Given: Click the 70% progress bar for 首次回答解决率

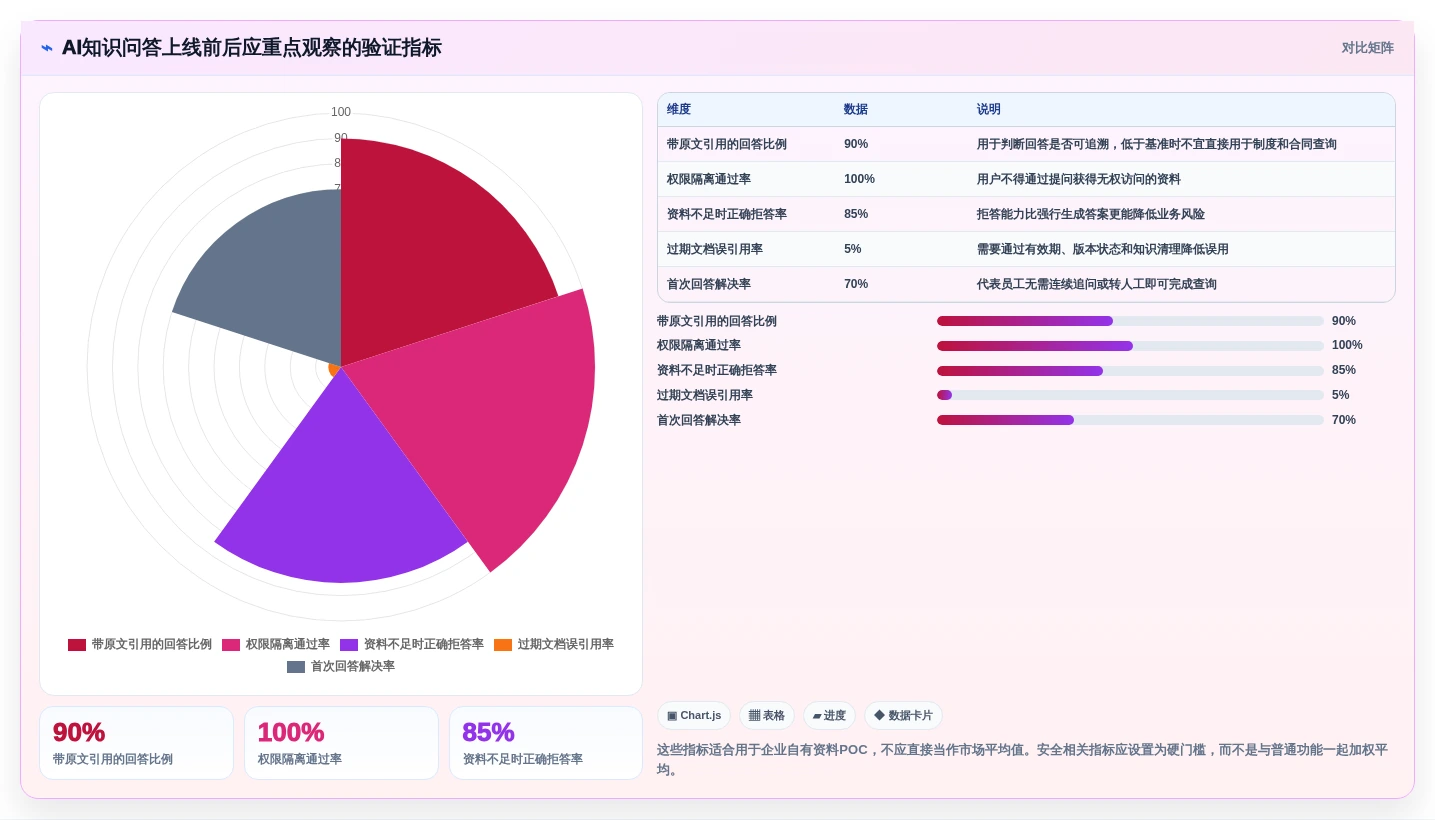Looking at the screenshot, I should (1130, 420).
